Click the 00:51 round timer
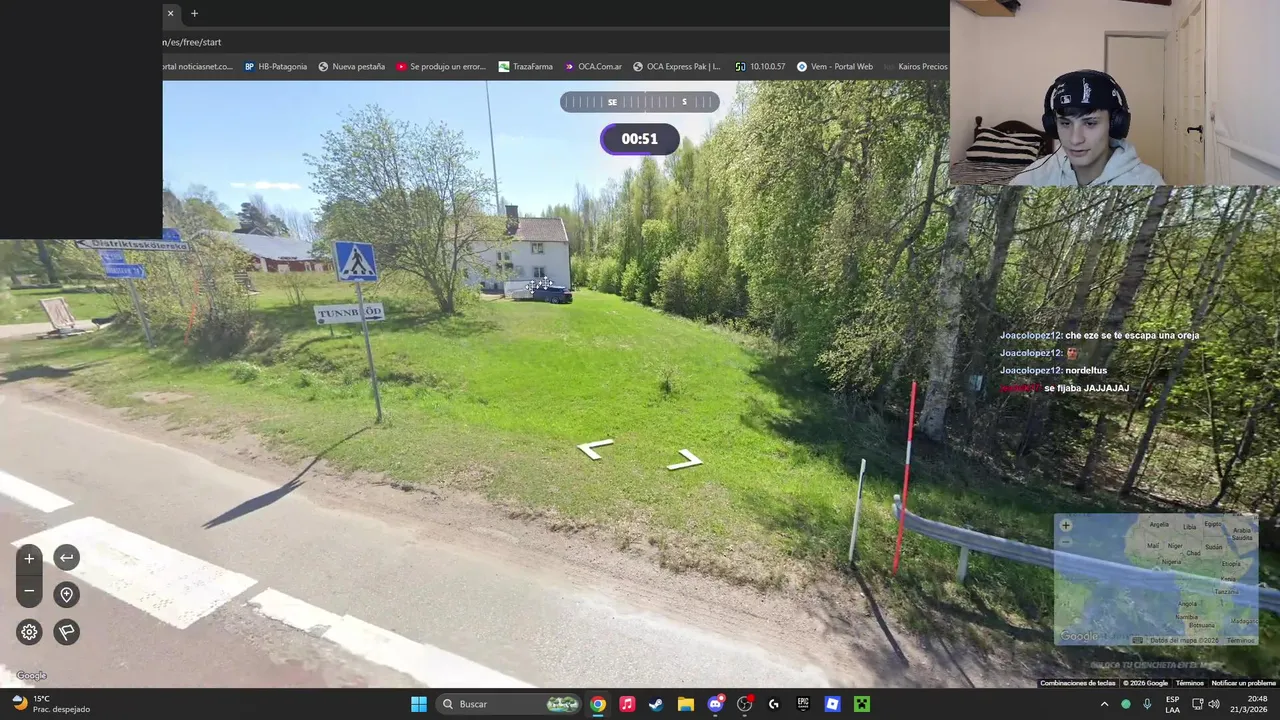The width and height of the screenshot is (1280, 720). pos(639,139)
